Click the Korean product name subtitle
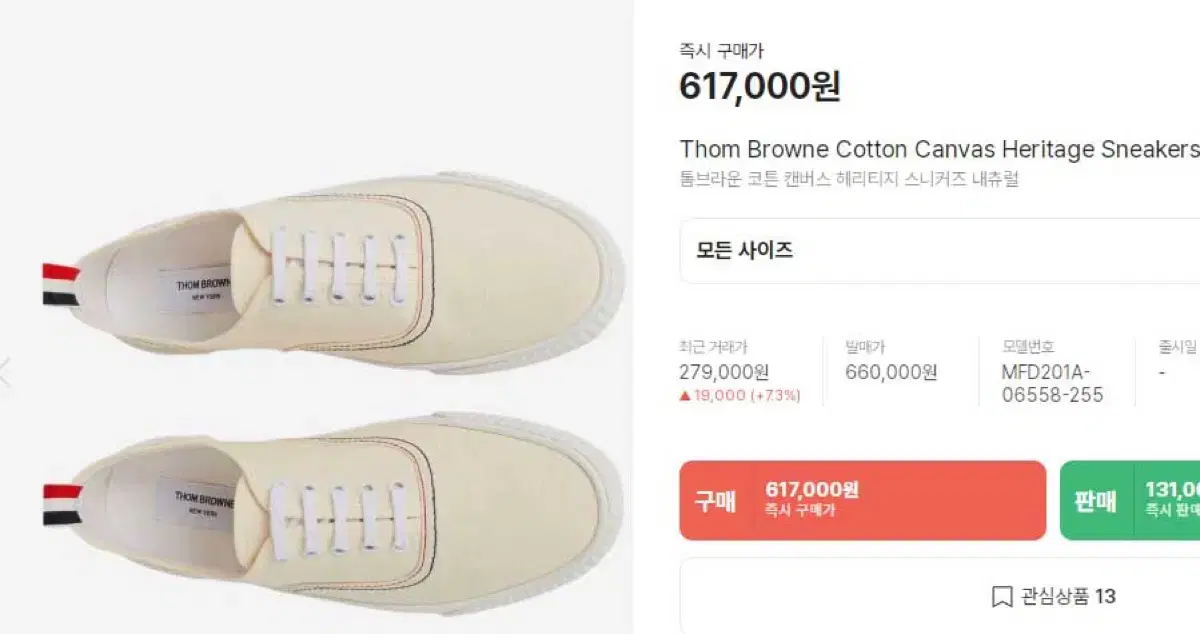Image resolution: width=1200 pixels, height=634 pixels. (x=849, y=180)
